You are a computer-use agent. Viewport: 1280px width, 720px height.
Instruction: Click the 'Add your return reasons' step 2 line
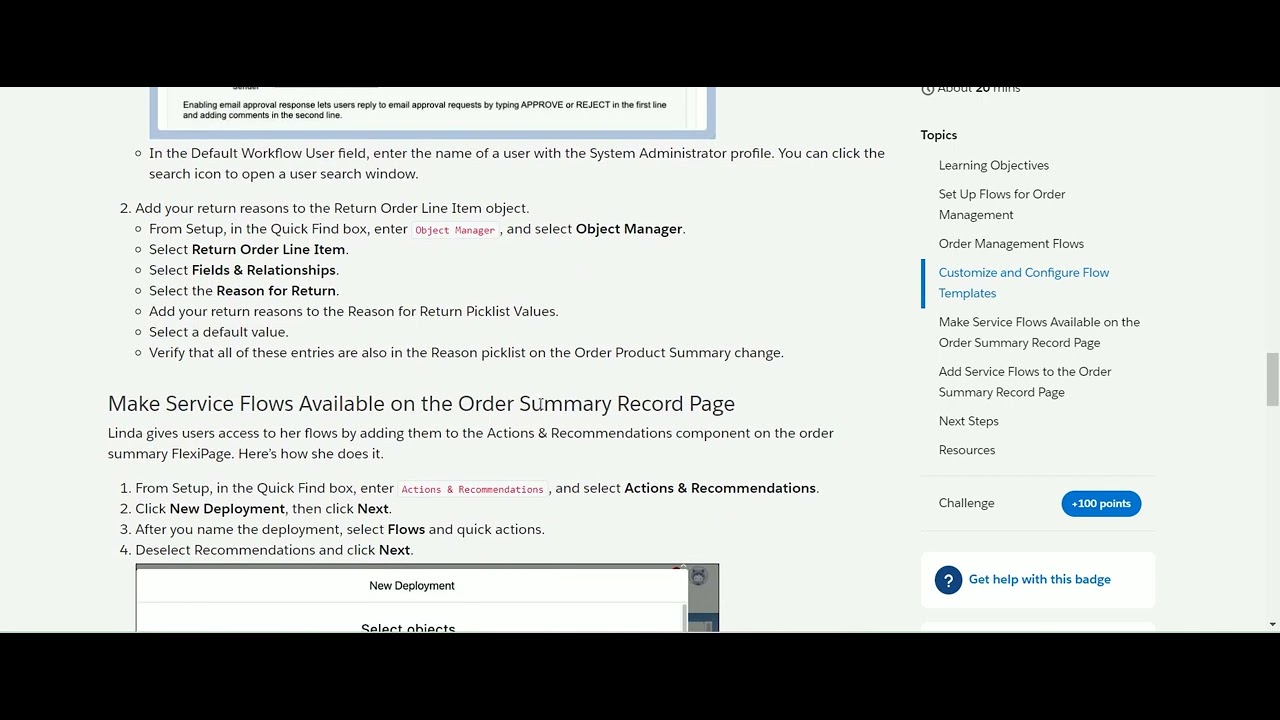pyautogui.click(x=332, y=208)
